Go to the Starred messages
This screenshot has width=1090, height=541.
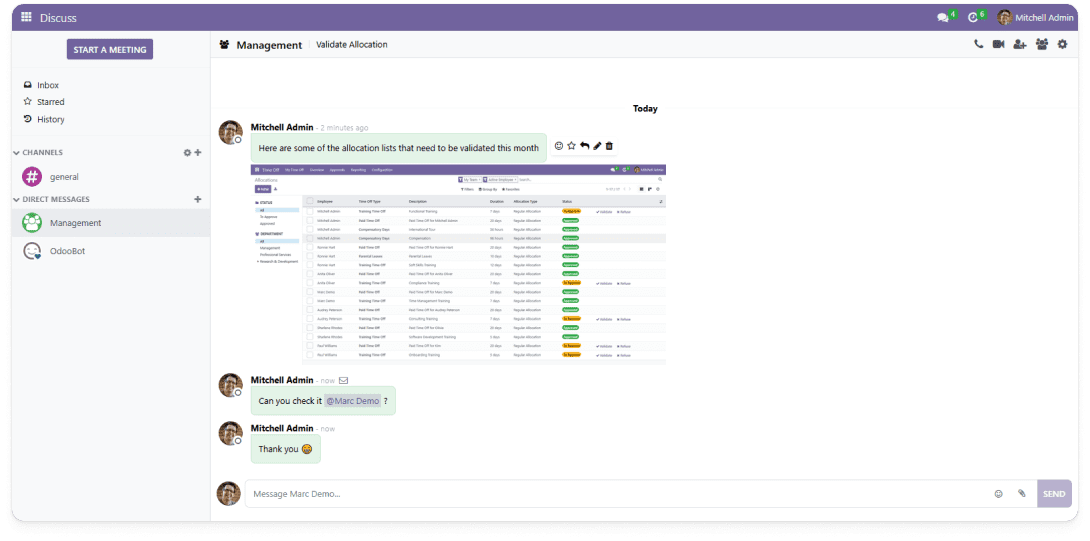coord(50,102)
